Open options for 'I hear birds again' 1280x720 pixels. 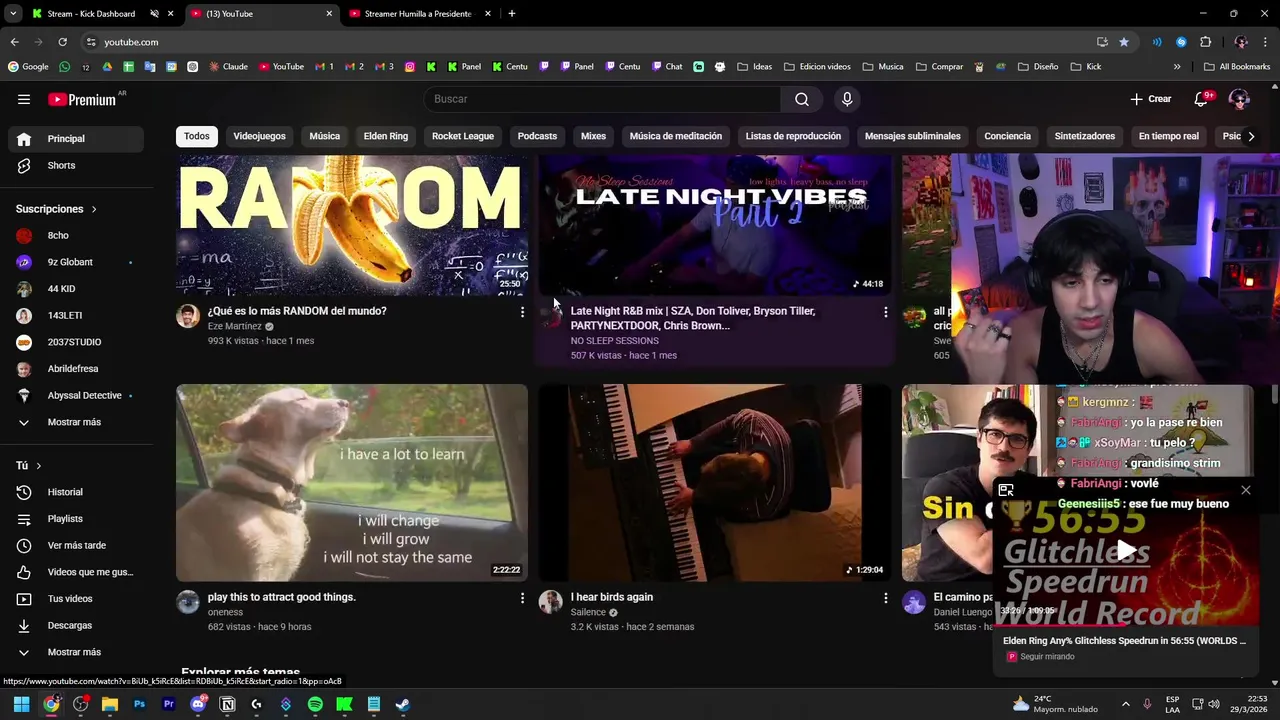[x=885, y=598]
